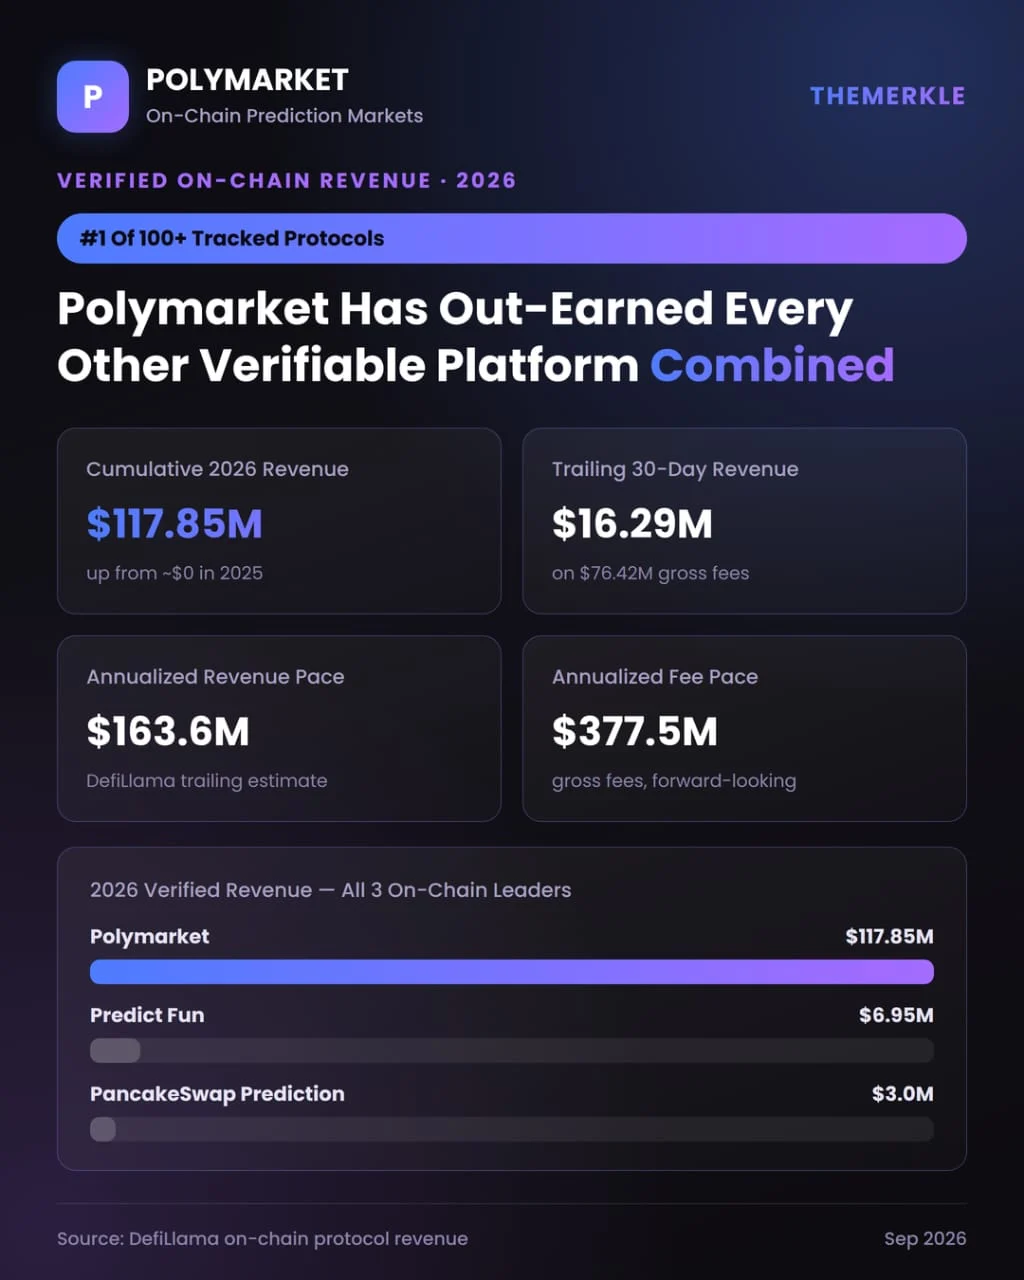Click the Cumulative 2026 Revenue label
1024x1280 pixels.
pos(217,469)
